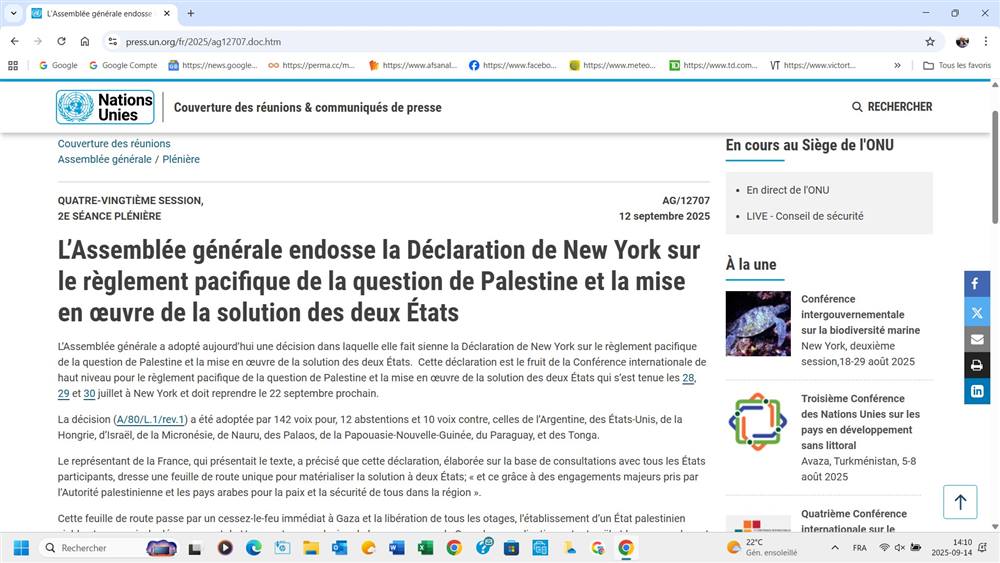Open File Explorer from the taskbar
This screenshot has height=563, width=1000.
[311, 548]
